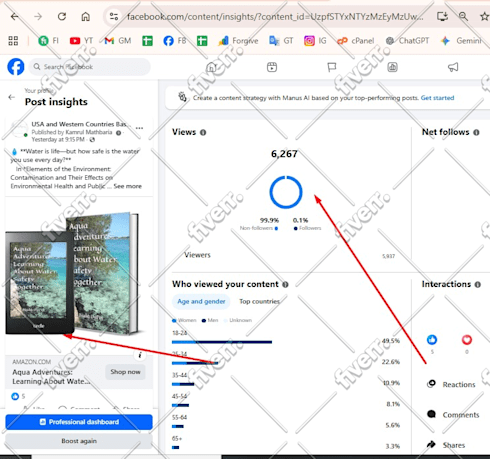490x459 pixels.
Task: Open the GM Gmail bookmark
Action: [x=117, y=41]
